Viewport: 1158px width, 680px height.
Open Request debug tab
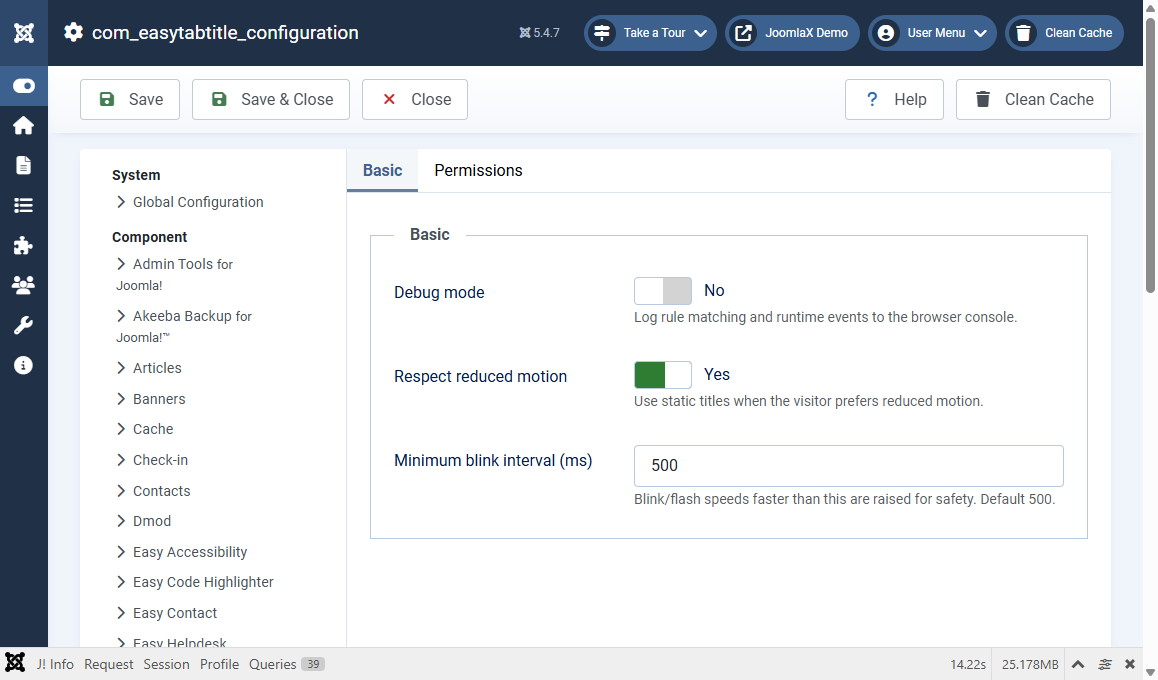[x=109, y=664]
